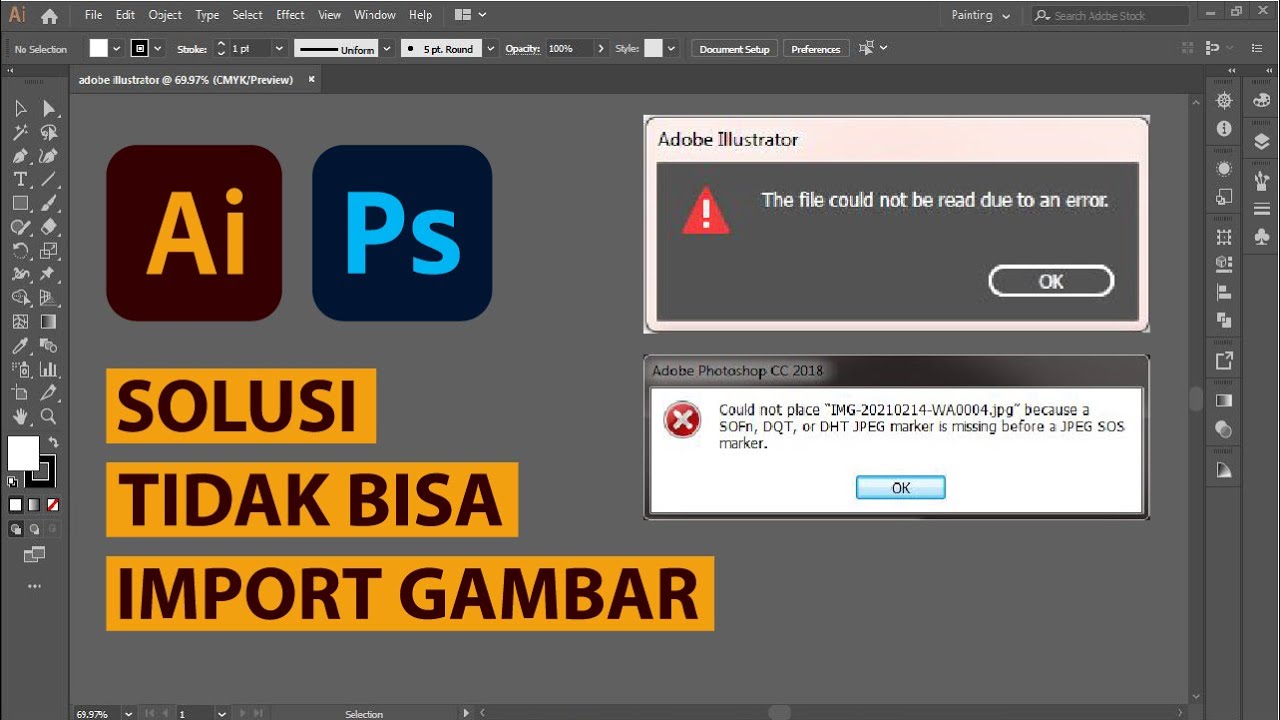Image resolution: width=1280 pixels, height=720 pixels.
Task: Open the Type menu
Action: click(x=207, y=15)
